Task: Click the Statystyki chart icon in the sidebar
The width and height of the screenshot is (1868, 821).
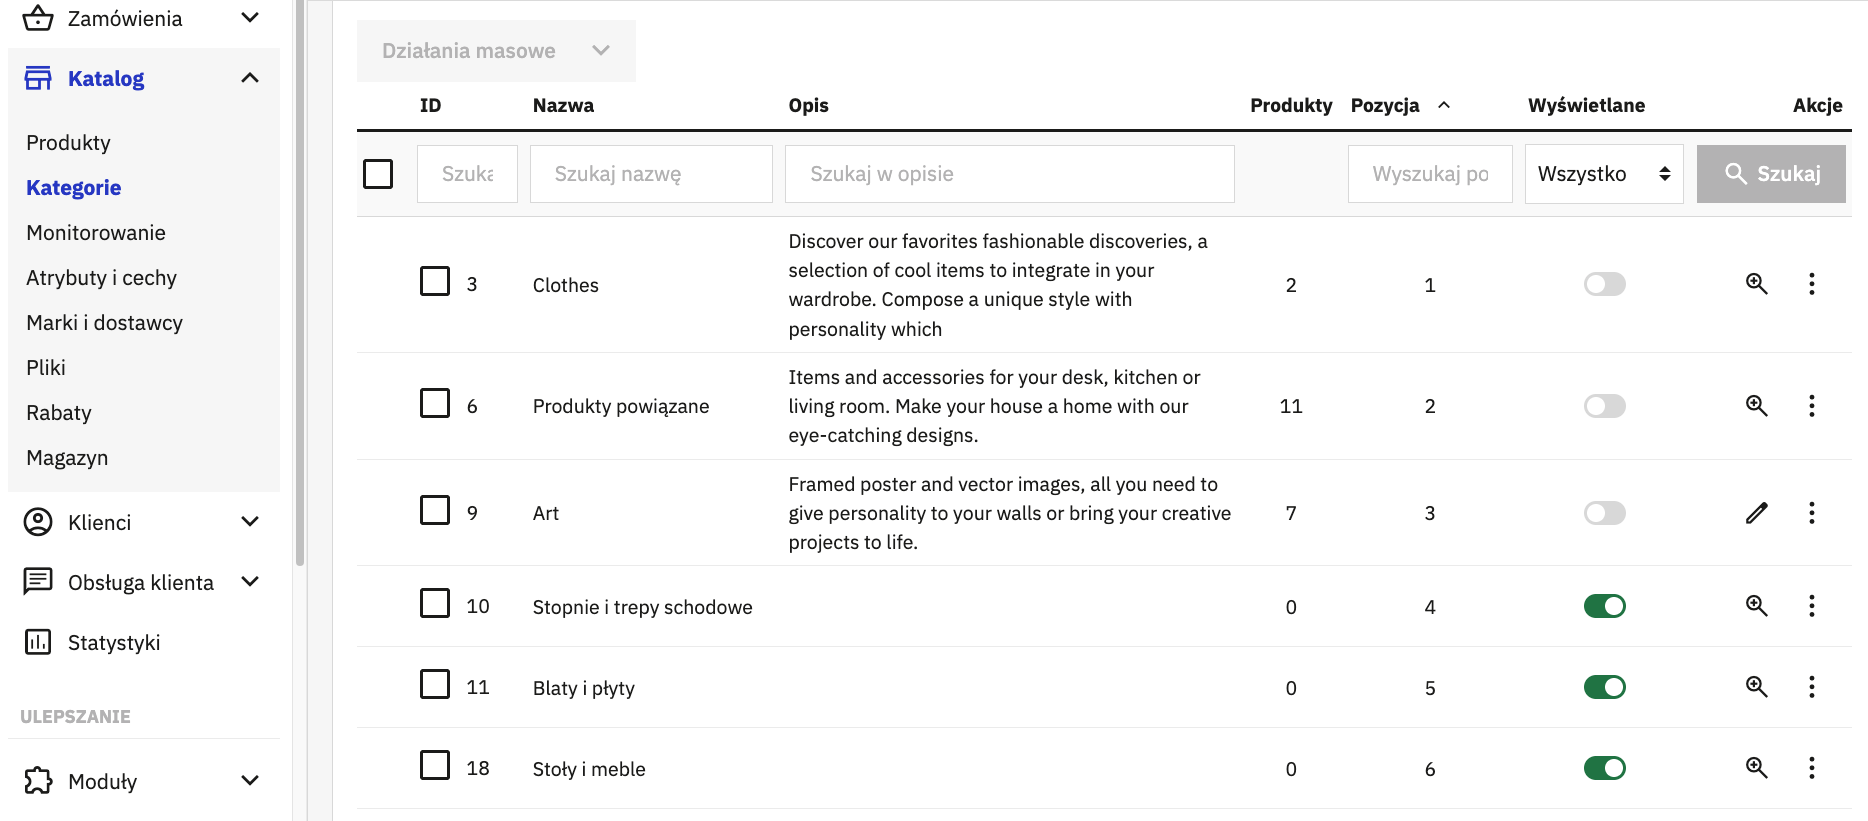Action: point(38,642)
